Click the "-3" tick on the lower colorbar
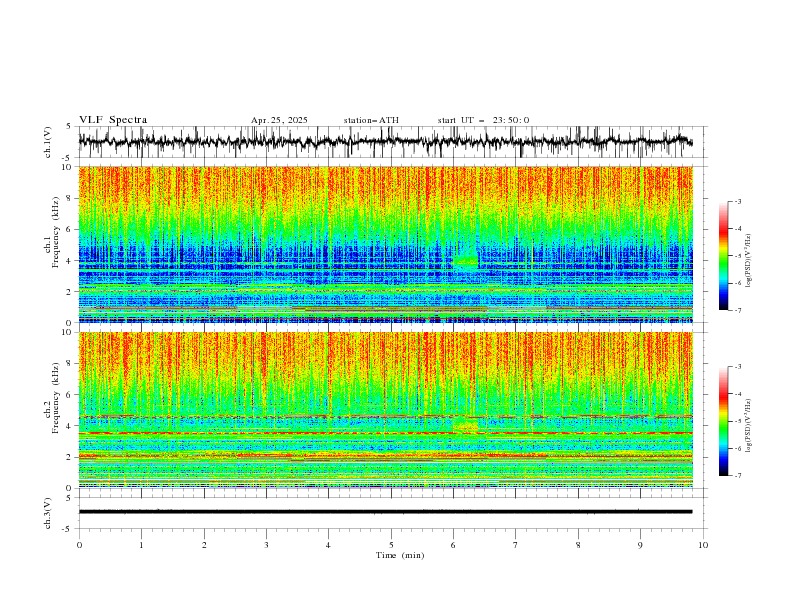Screen dimensions: 792x612 (738, 367)
